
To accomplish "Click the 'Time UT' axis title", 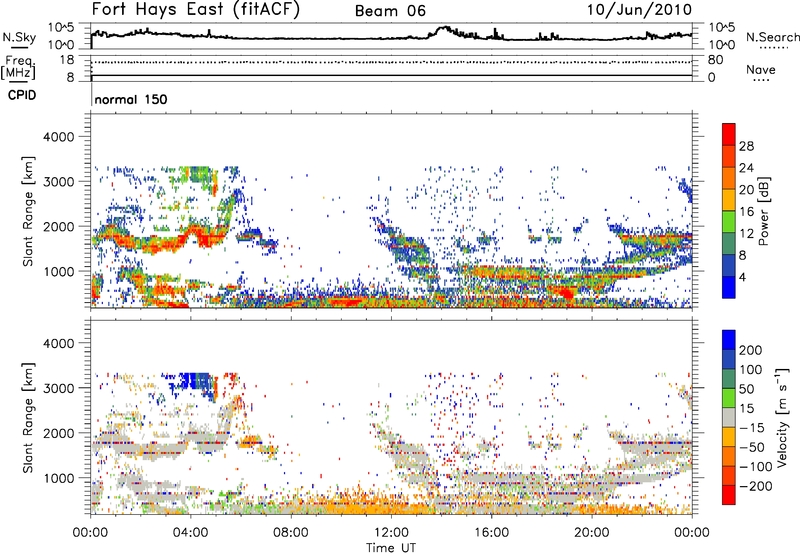I will tap(391, 547).
